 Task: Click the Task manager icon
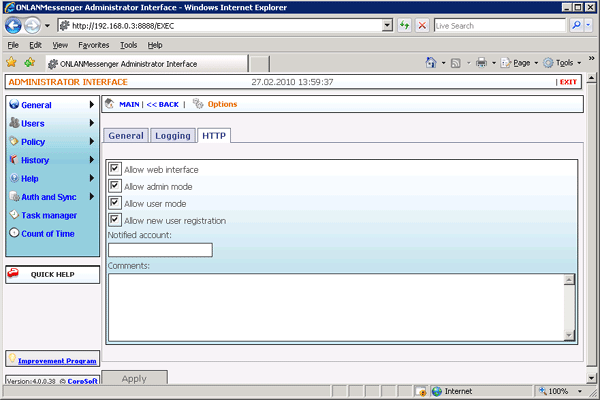14,214
